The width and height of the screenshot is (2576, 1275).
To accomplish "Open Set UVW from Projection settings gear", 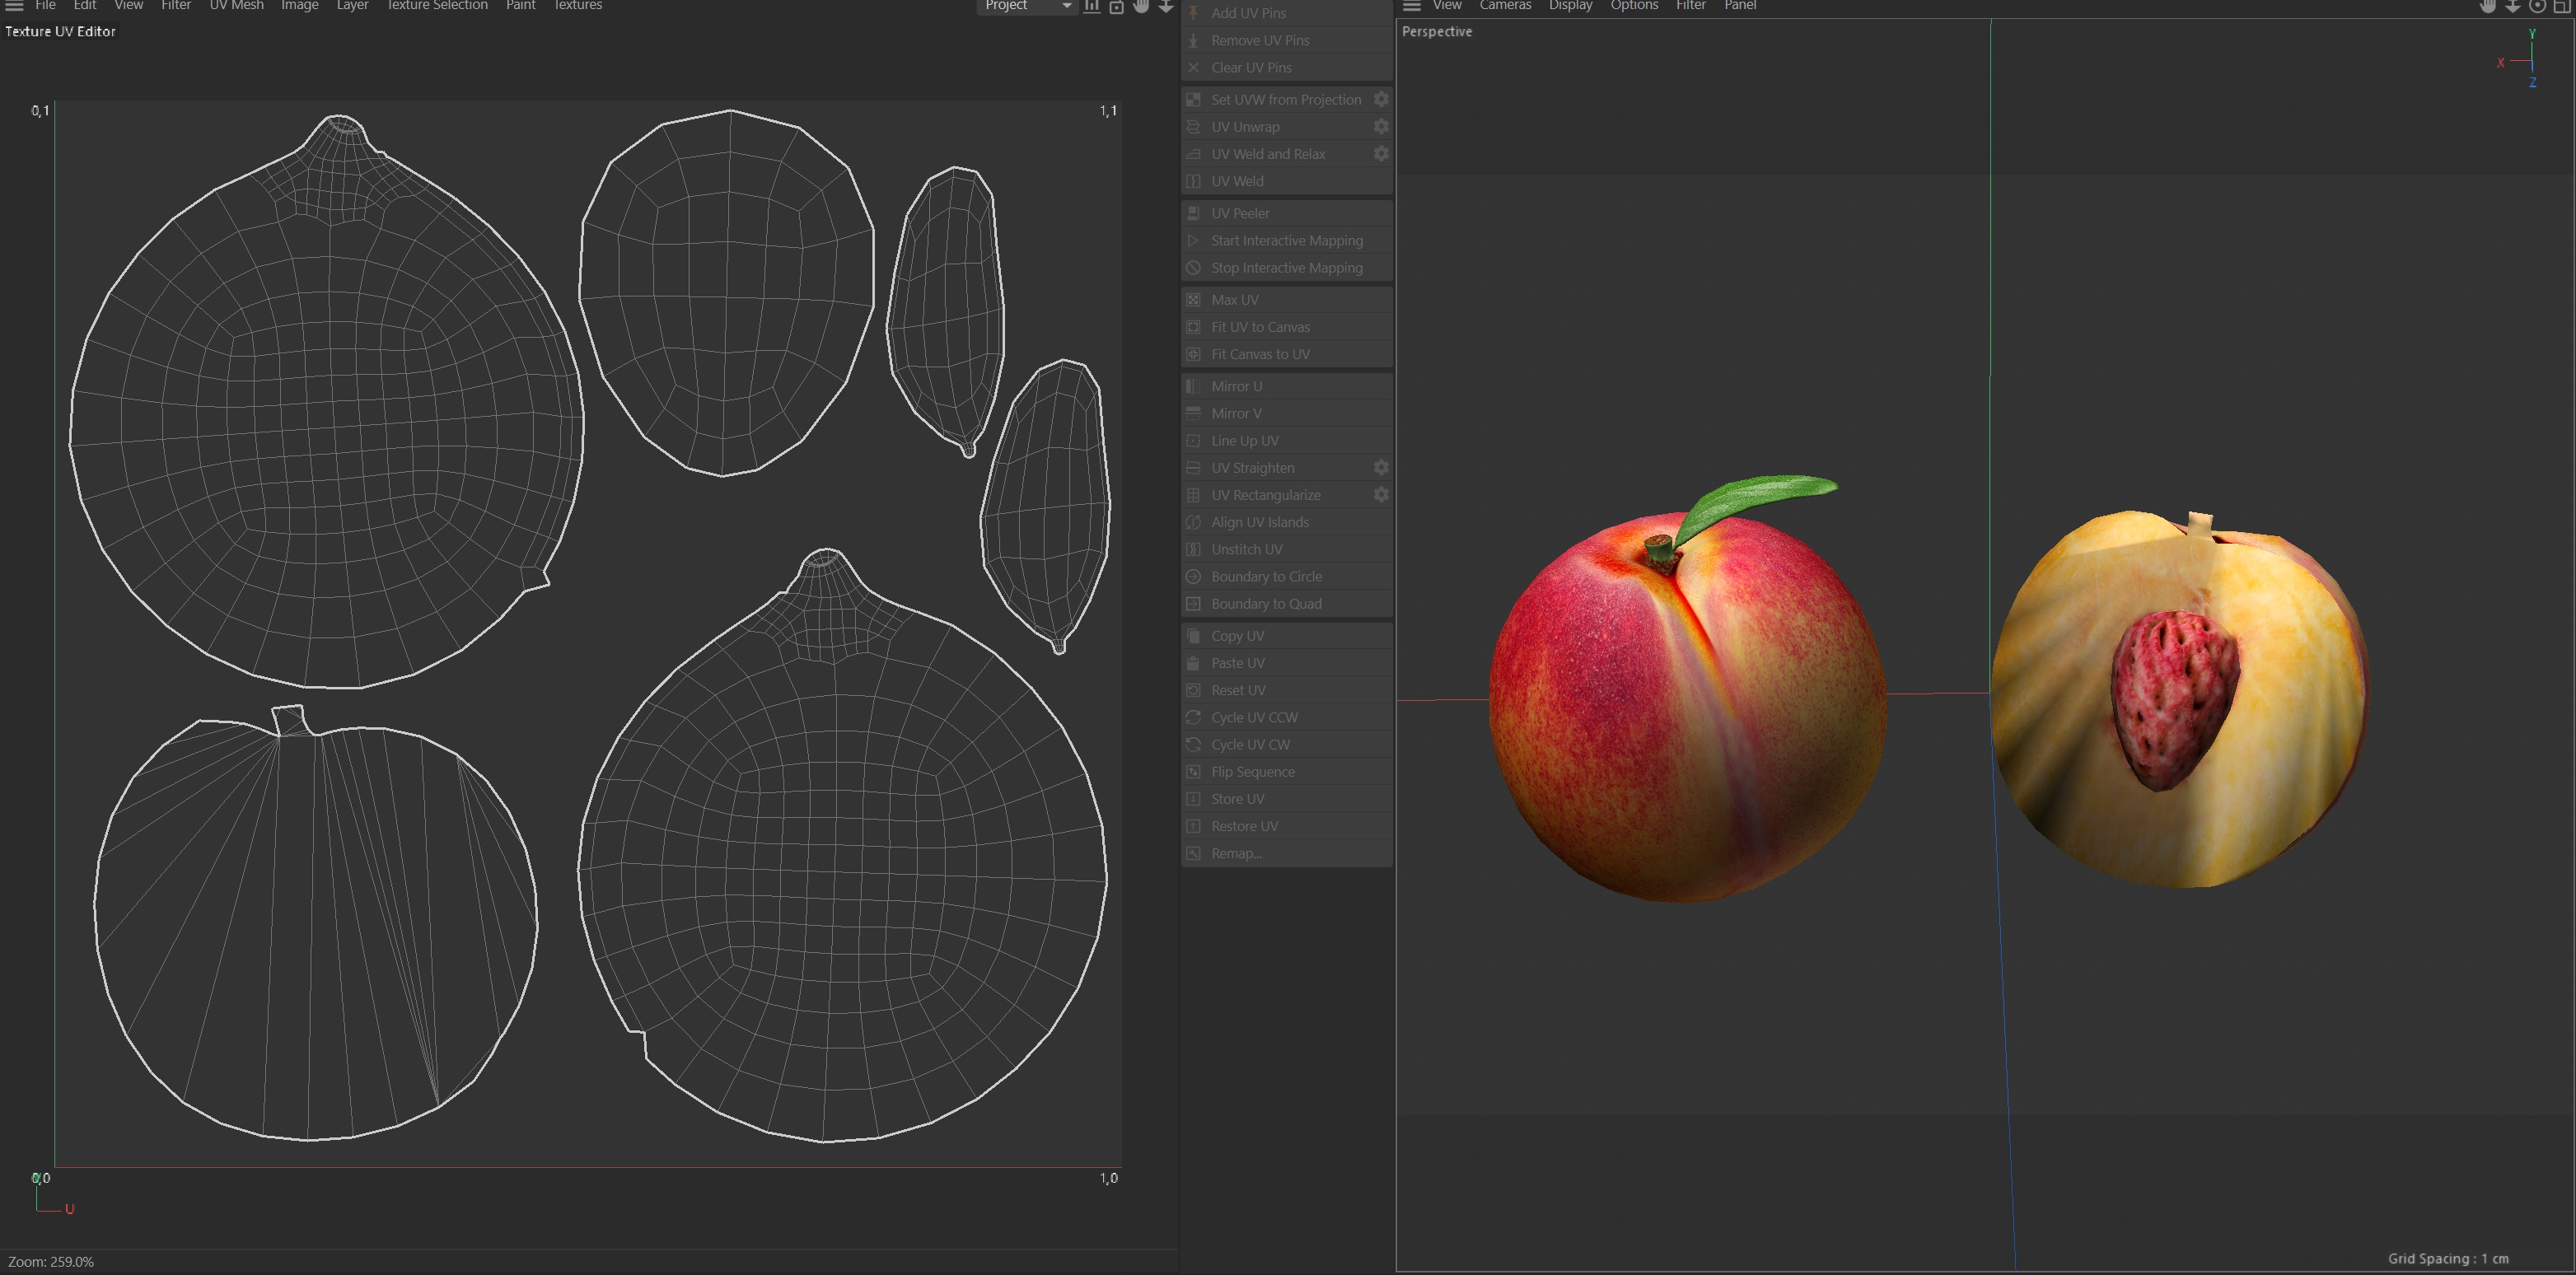I will coord(1380,100).
